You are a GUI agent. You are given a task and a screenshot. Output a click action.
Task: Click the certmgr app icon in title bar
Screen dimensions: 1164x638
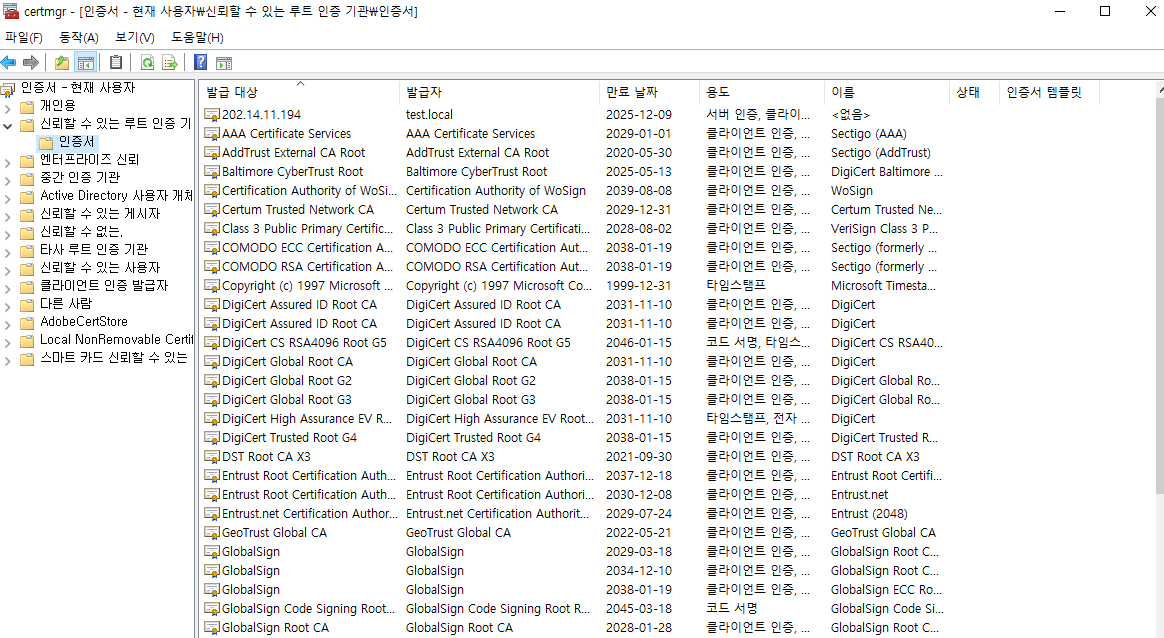pyautogui.click(x=10, y=11)
